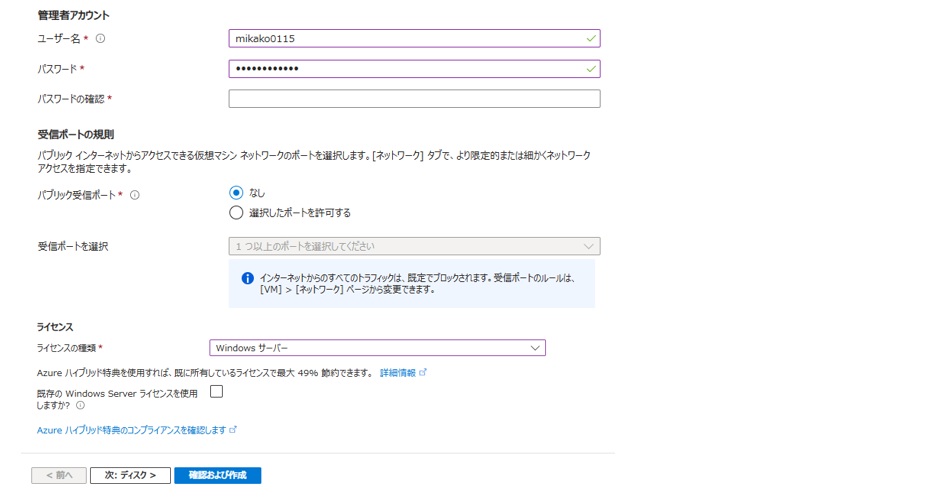Select 選択したポートを許可する radio option
Image resolution: width=941 pixels, height=501 pixels.
point(236,212)
